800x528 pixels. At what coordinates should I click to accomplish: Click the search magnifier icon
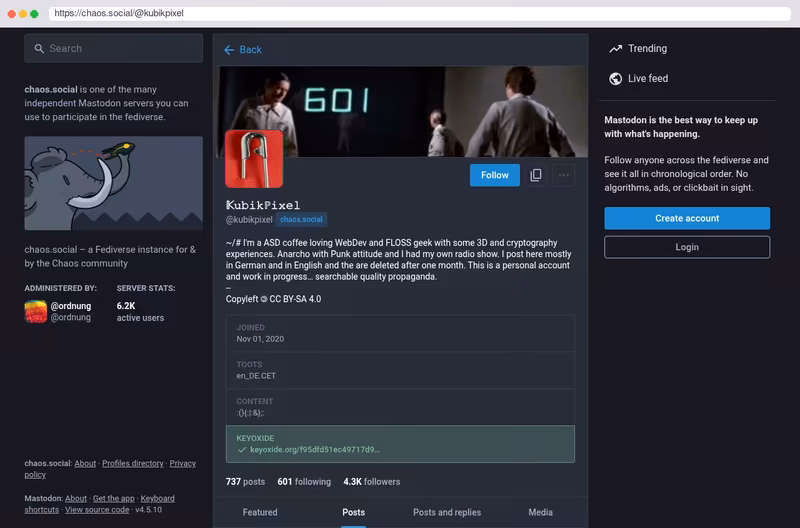click(x=39, y=48)
